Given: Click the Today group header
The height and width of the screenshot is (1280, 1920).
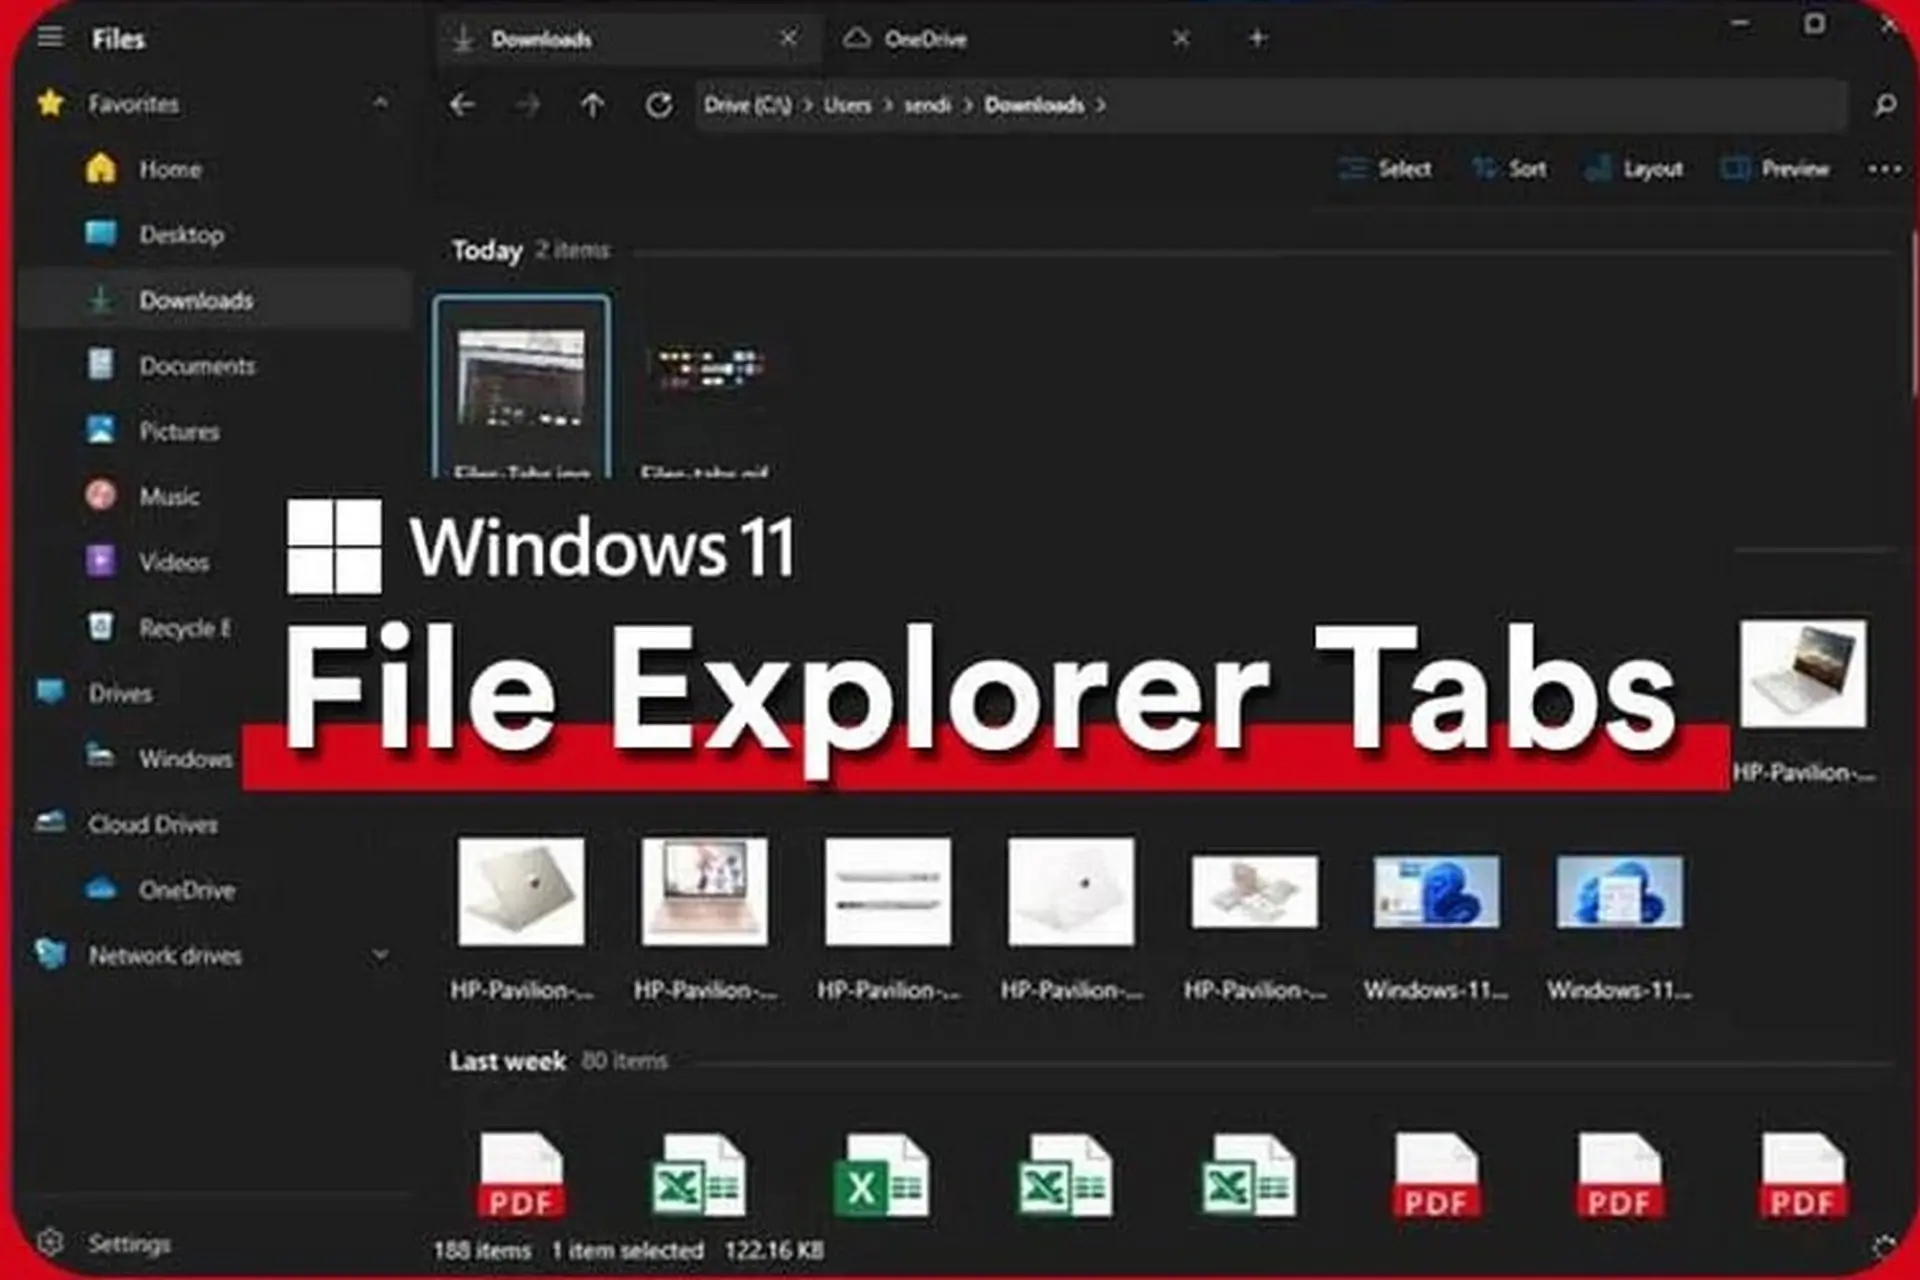Looking at the screenshot, I should coord(487,250).
